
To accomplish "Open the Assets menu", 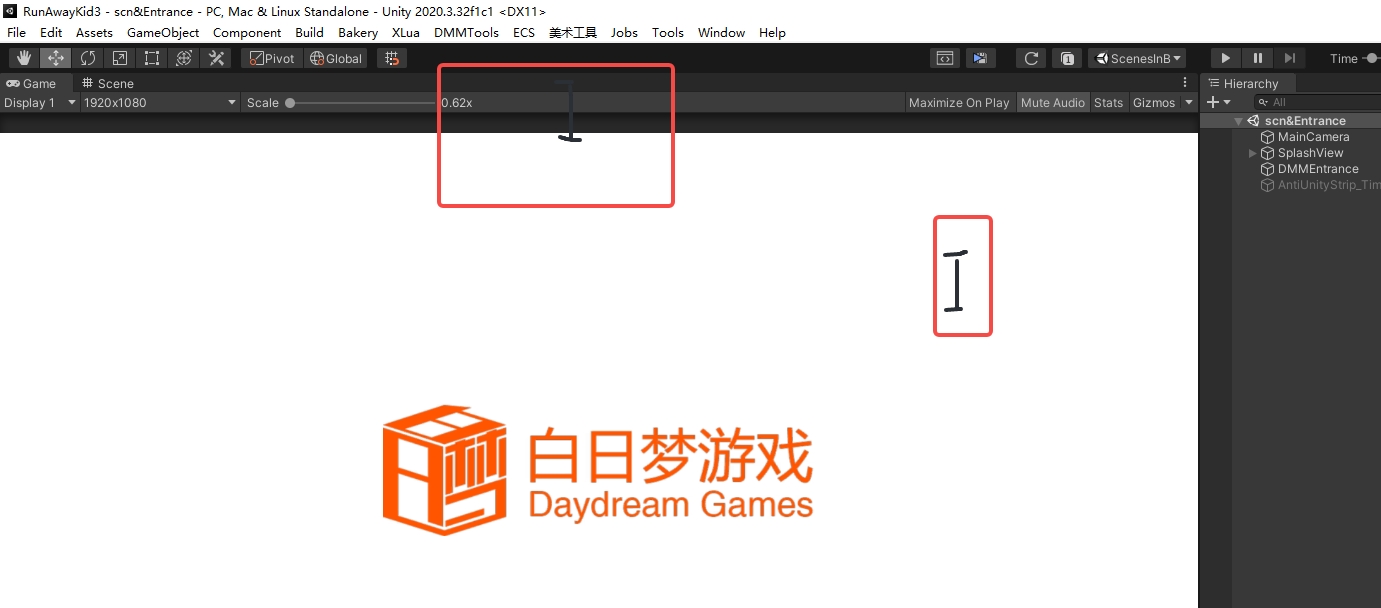I will 94,32.
